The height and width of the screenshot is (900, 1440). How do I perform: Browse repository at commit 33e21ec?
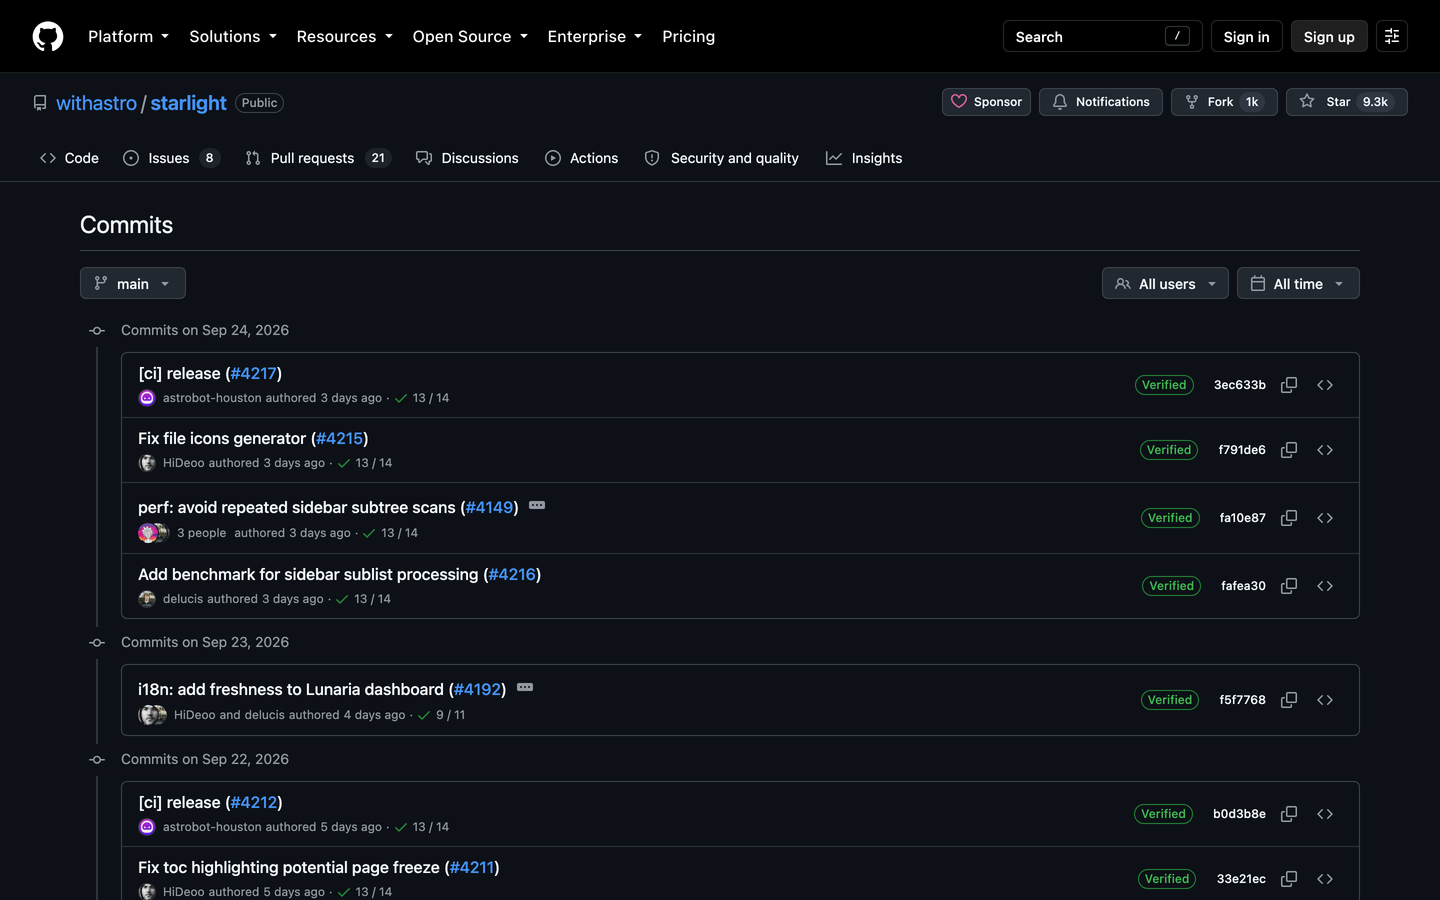click(1325, 879)
